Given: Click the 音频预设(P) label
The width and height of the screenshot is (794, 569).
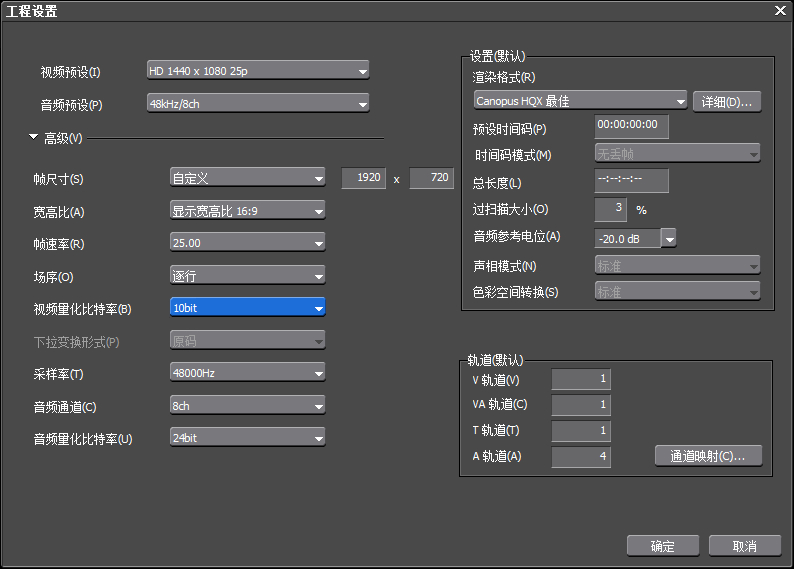Looking at the screenshot, I should click(71, 105).
